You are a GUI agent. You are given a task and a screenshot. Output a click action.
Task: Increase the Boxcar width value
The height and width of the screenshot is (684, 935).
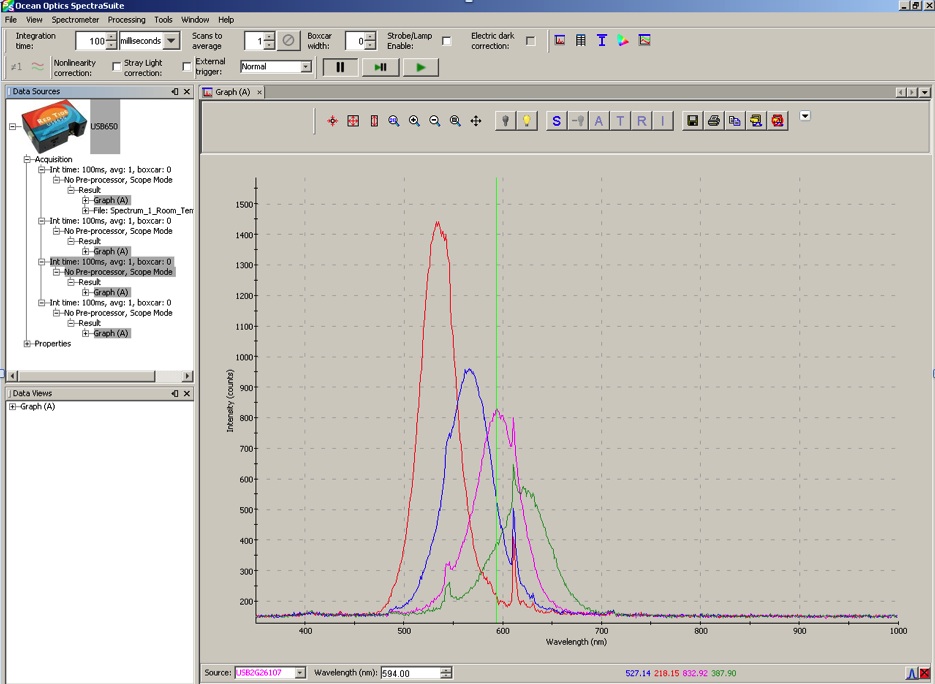[370, 37]
